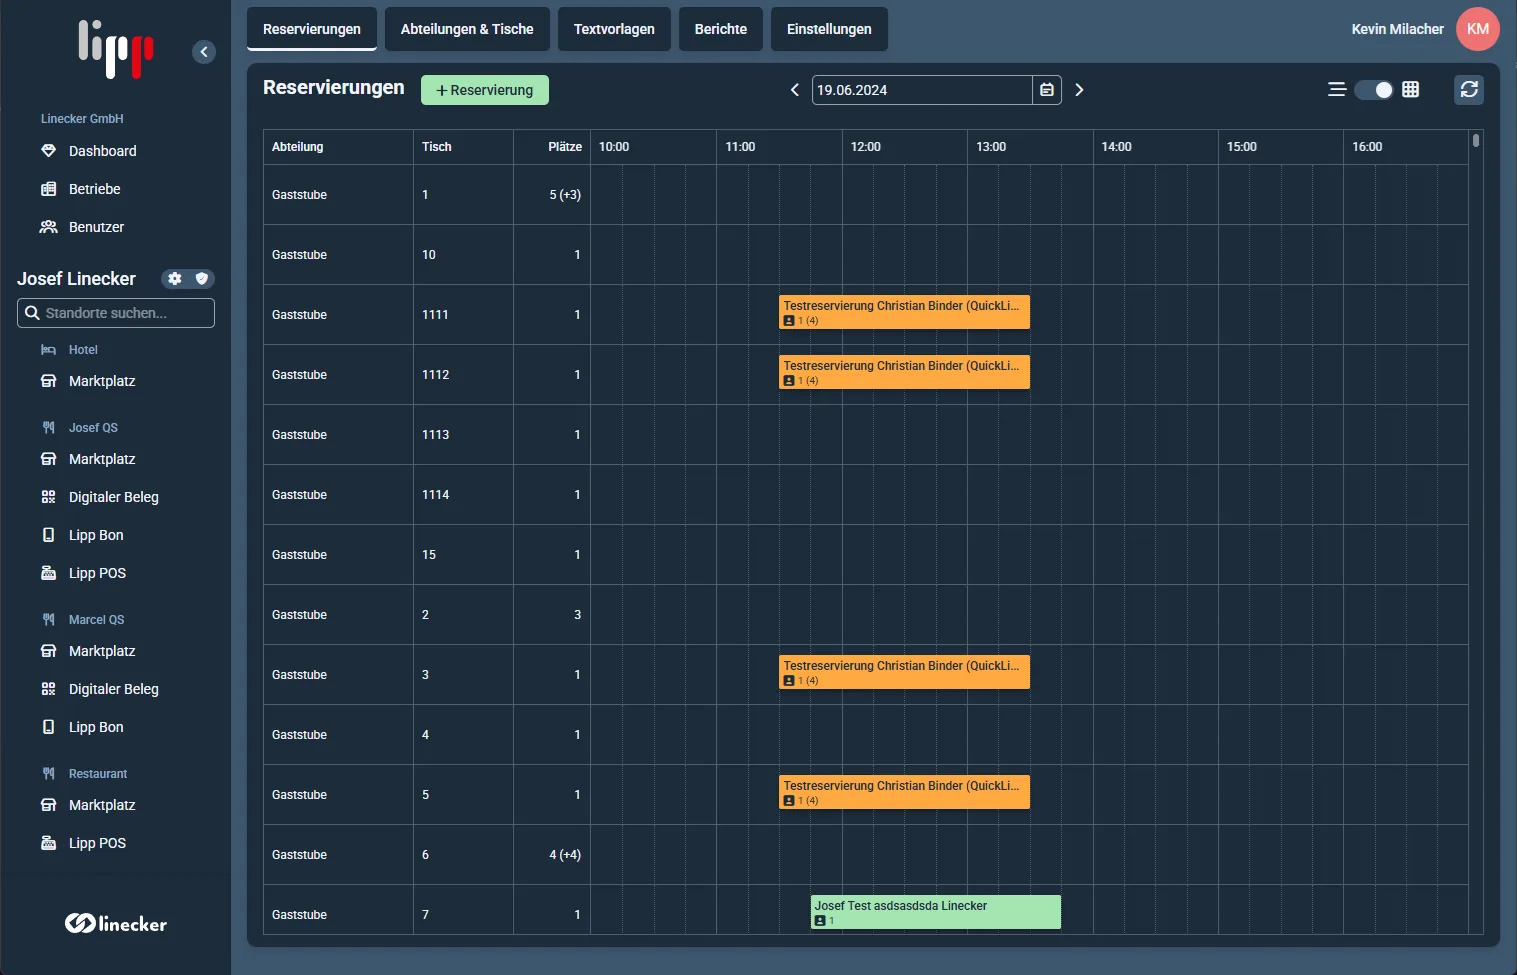The width and height of the screenshot is (1517, 975).
Task: Open the Reservierungen tab
Action: (x=312, y=29)
